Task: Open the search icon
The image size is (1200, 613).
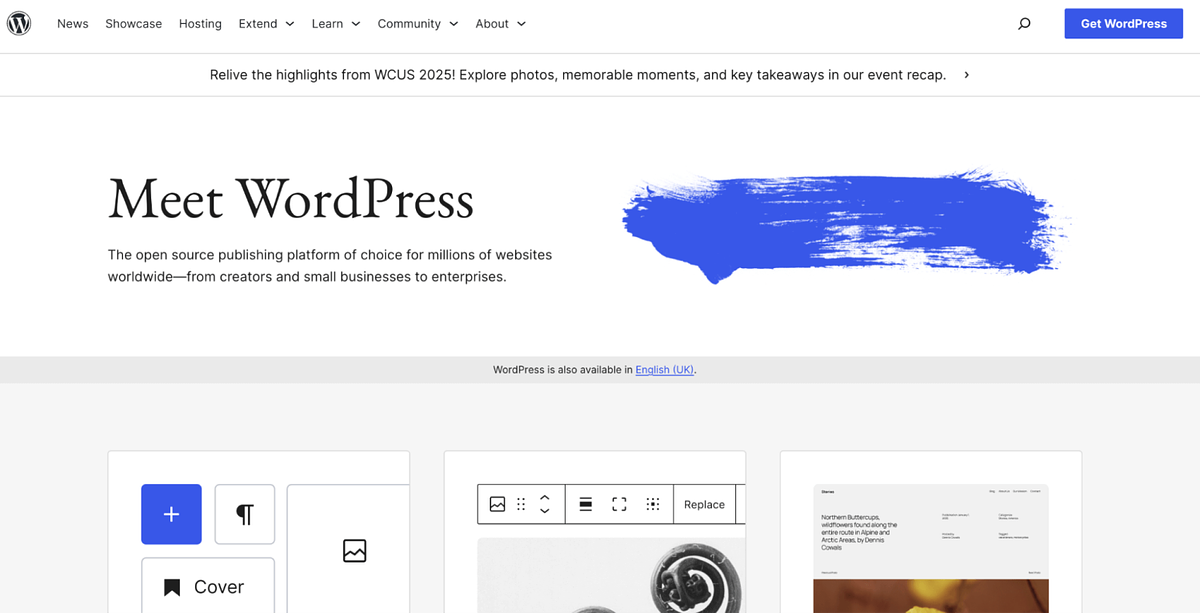Action: coord(1024,23)
